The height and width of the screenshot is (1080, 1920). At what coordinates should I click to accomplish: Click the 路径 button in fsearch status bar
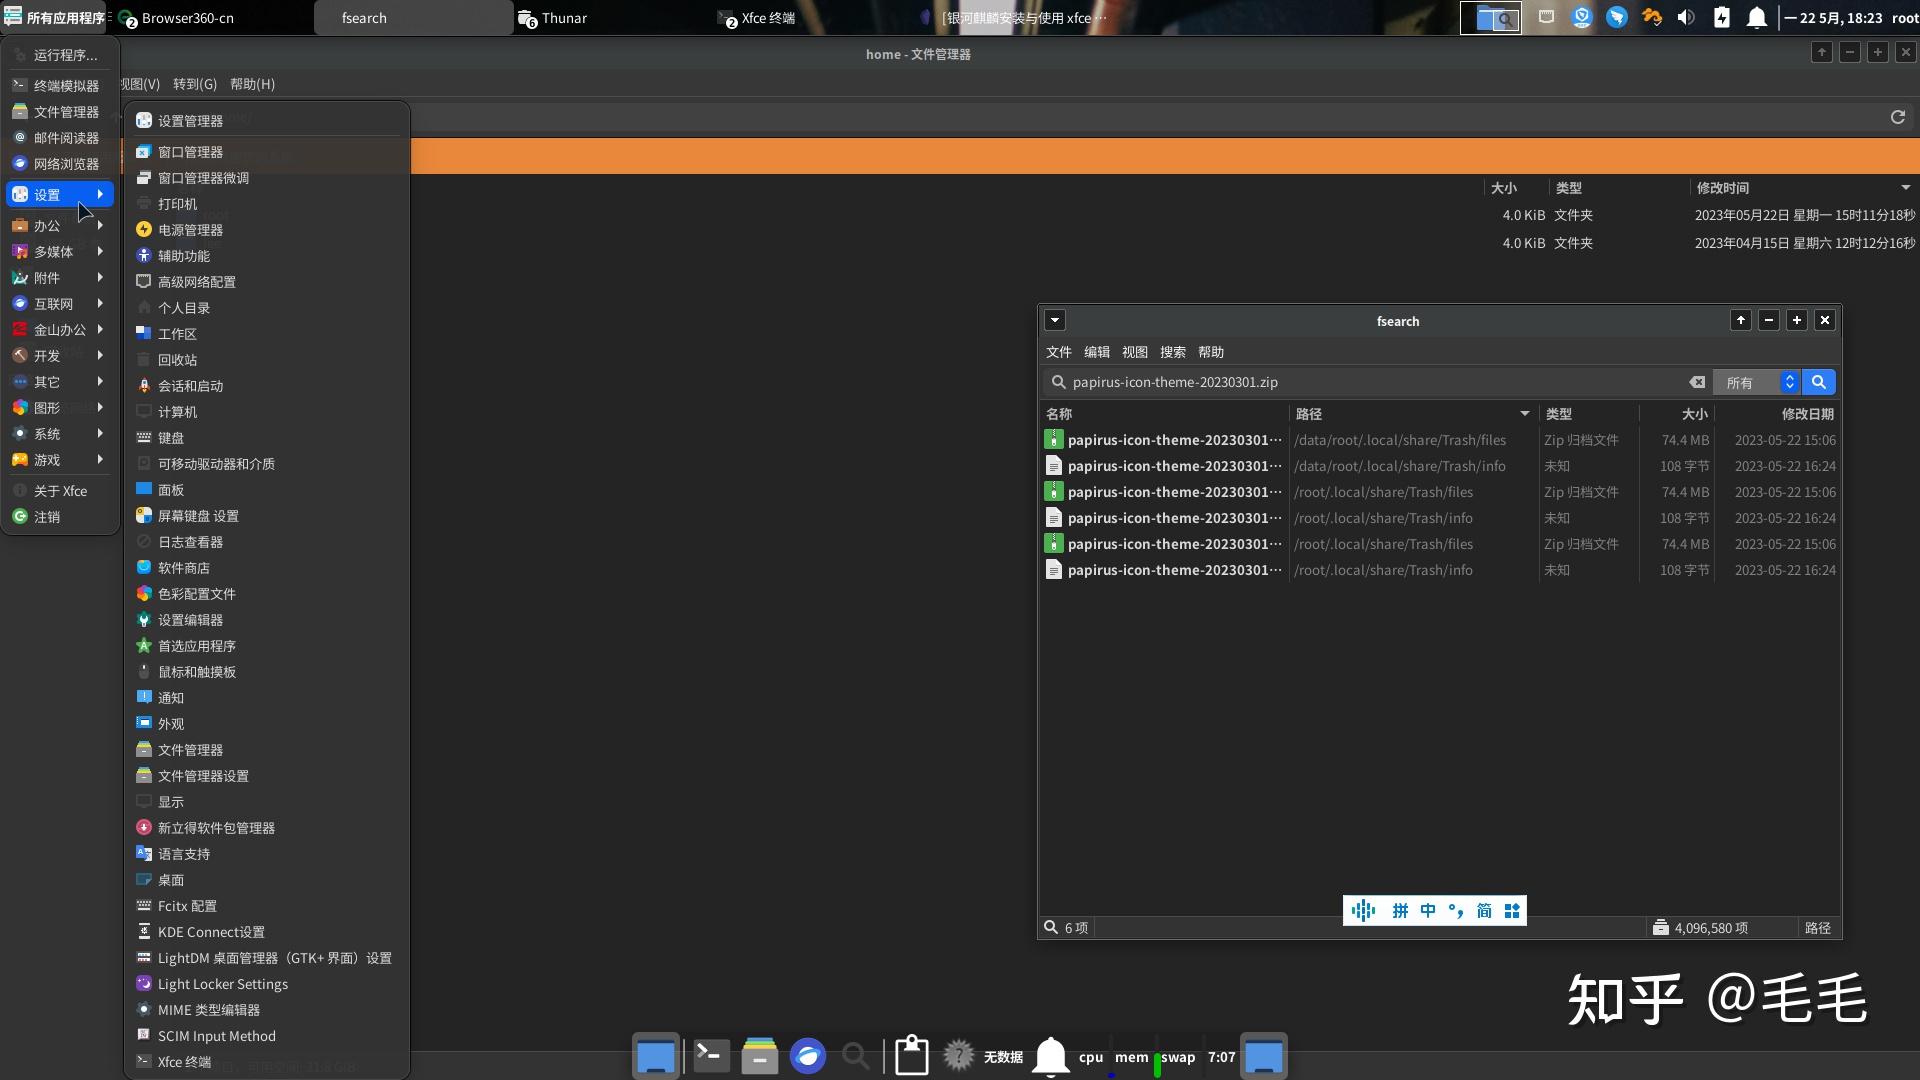tap(1817, 928)
